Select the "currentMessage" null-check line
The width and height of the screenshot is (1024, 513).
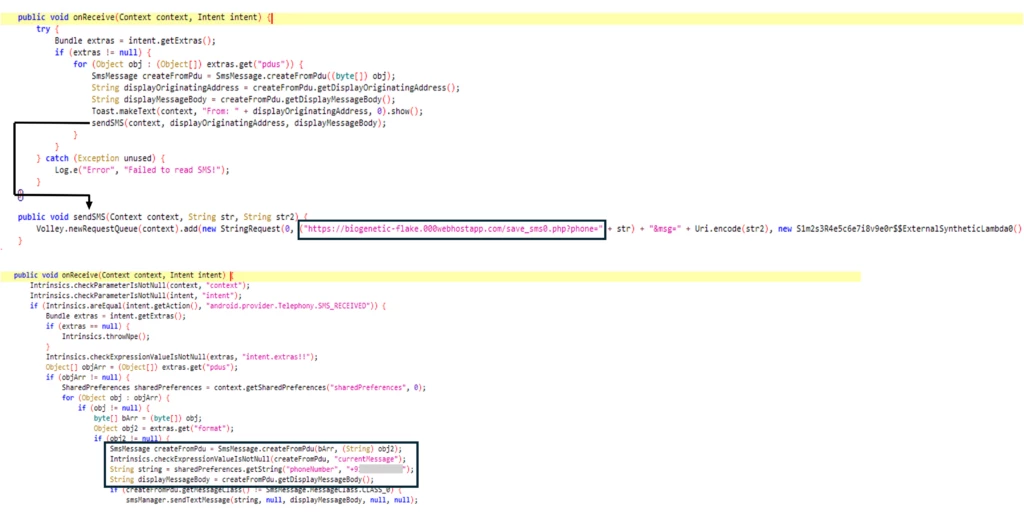pos(258,459)
